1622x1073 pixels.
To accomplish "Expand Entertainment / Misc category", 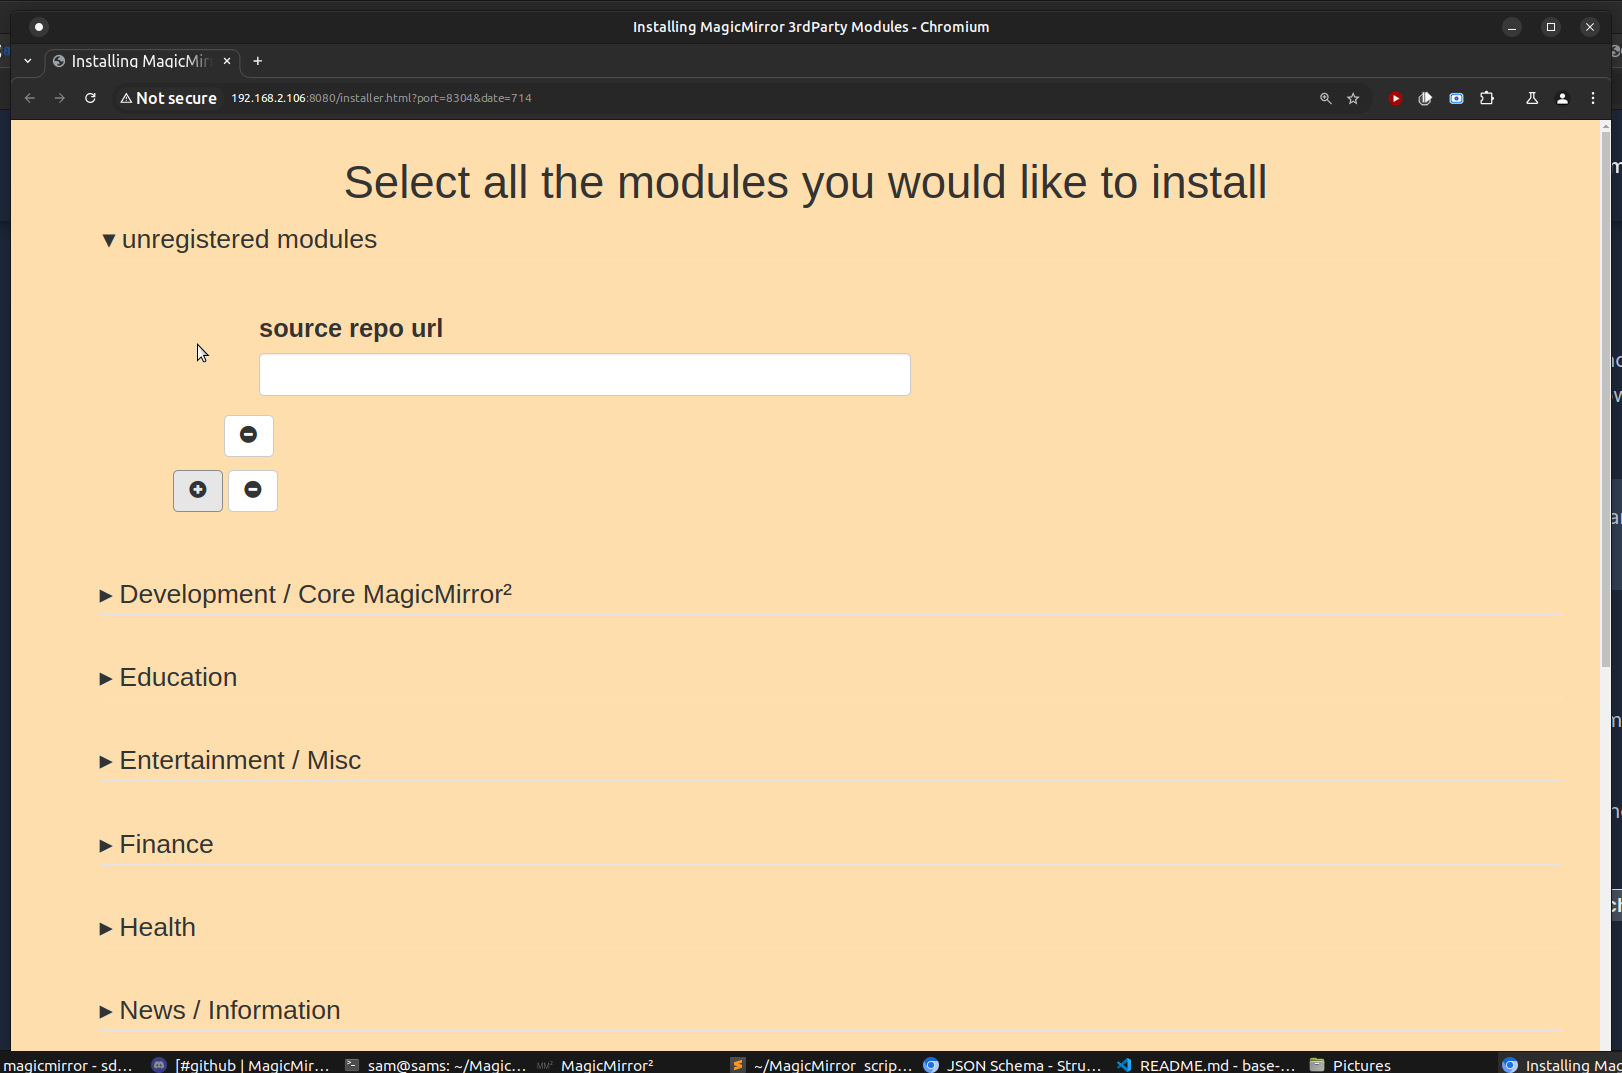I will pos(230,760).
